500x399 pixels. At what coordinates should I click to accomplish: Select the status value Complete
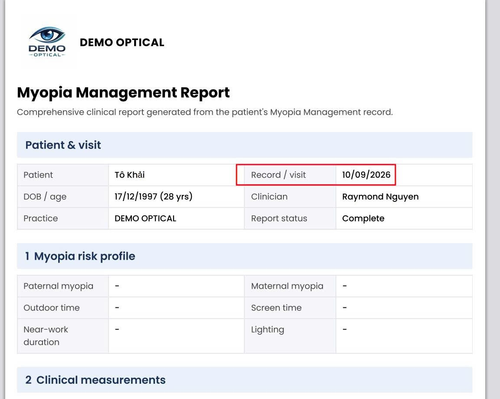coord(363,218)
